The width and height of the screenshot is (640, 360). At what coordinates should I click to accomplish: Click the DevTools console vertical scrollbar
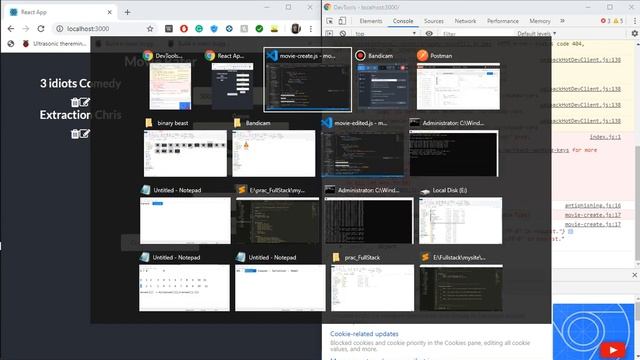pos(638,202)
